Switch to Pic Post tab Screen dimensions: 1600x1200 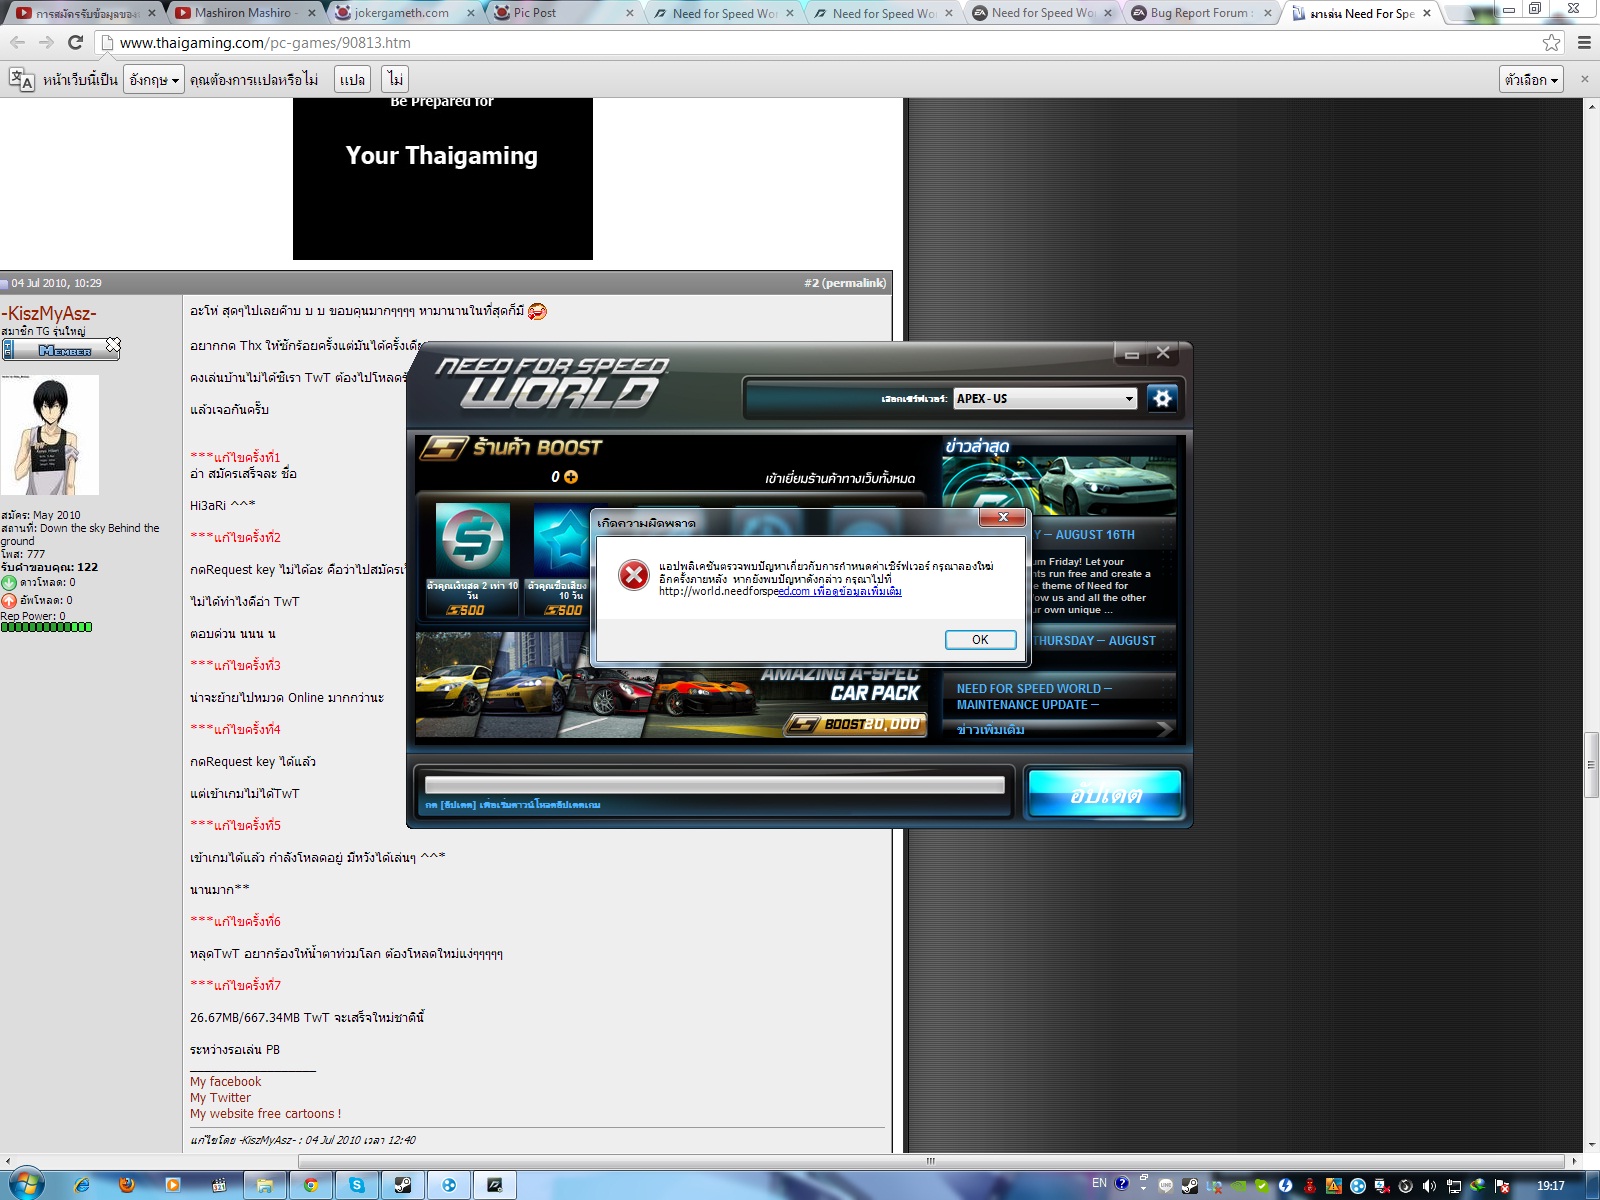point(560,13)
